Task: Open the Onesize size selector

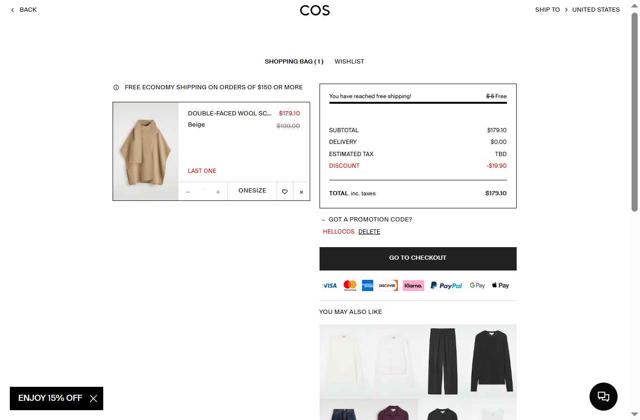Action: pyautogui.click(x=252, y=191)
